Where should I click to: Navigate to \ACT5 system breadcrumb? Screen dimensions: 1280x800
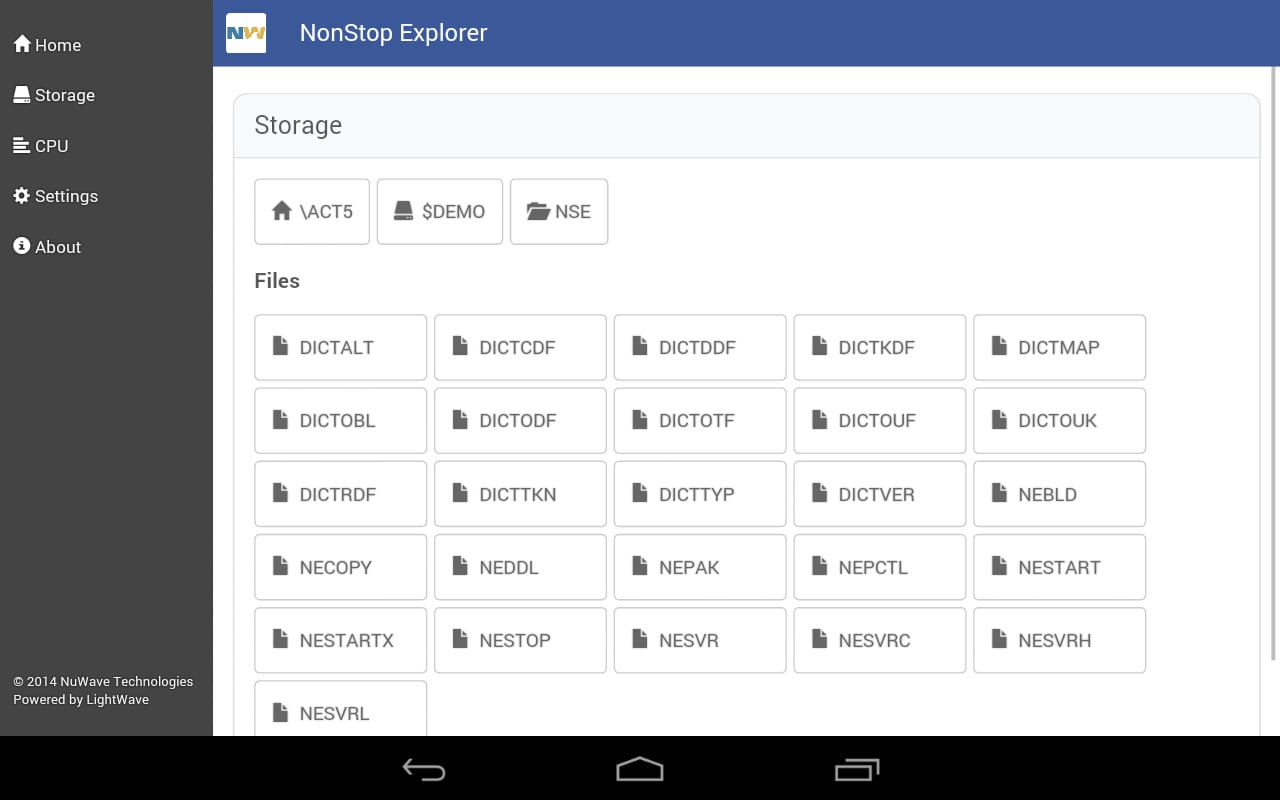[x=312, y=211]
